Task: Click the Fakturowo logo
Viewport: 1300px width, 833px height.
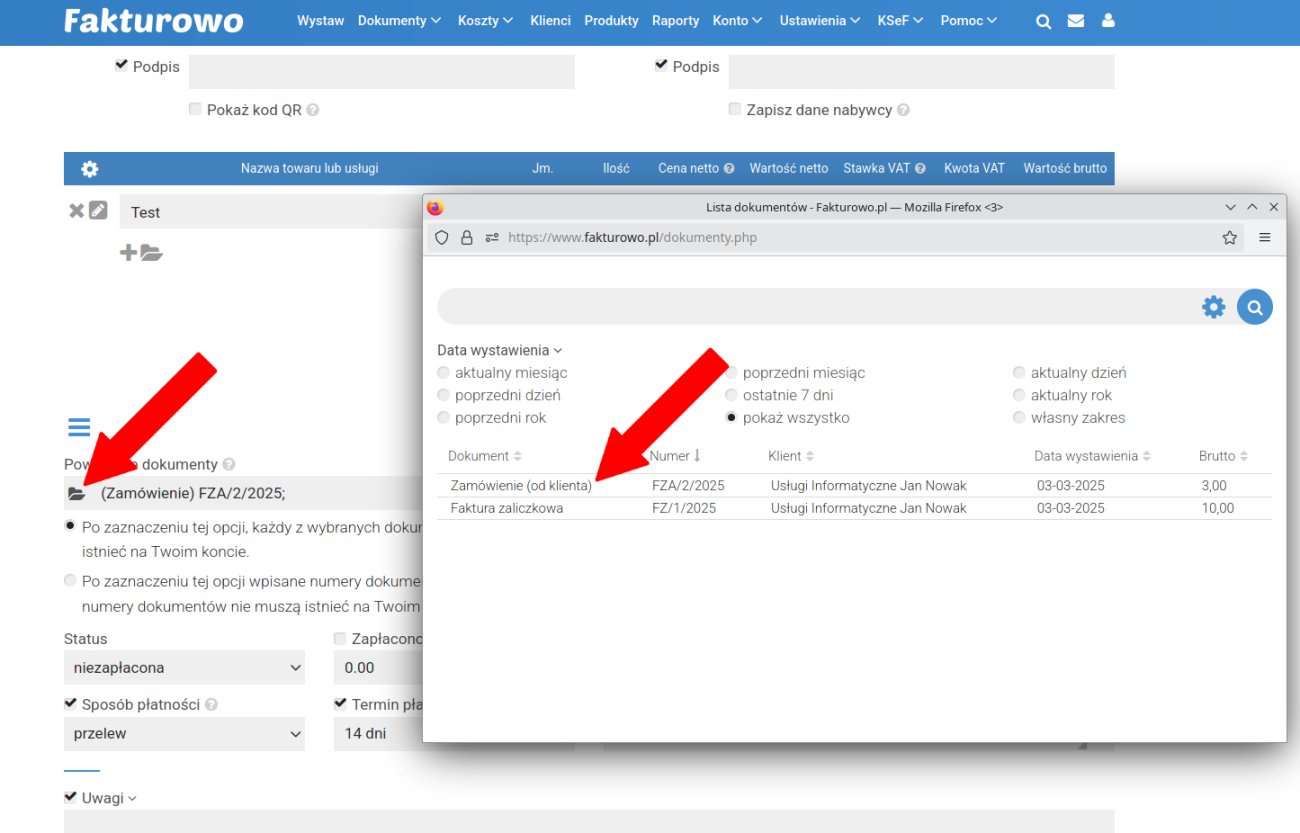Action: (153, 21)
